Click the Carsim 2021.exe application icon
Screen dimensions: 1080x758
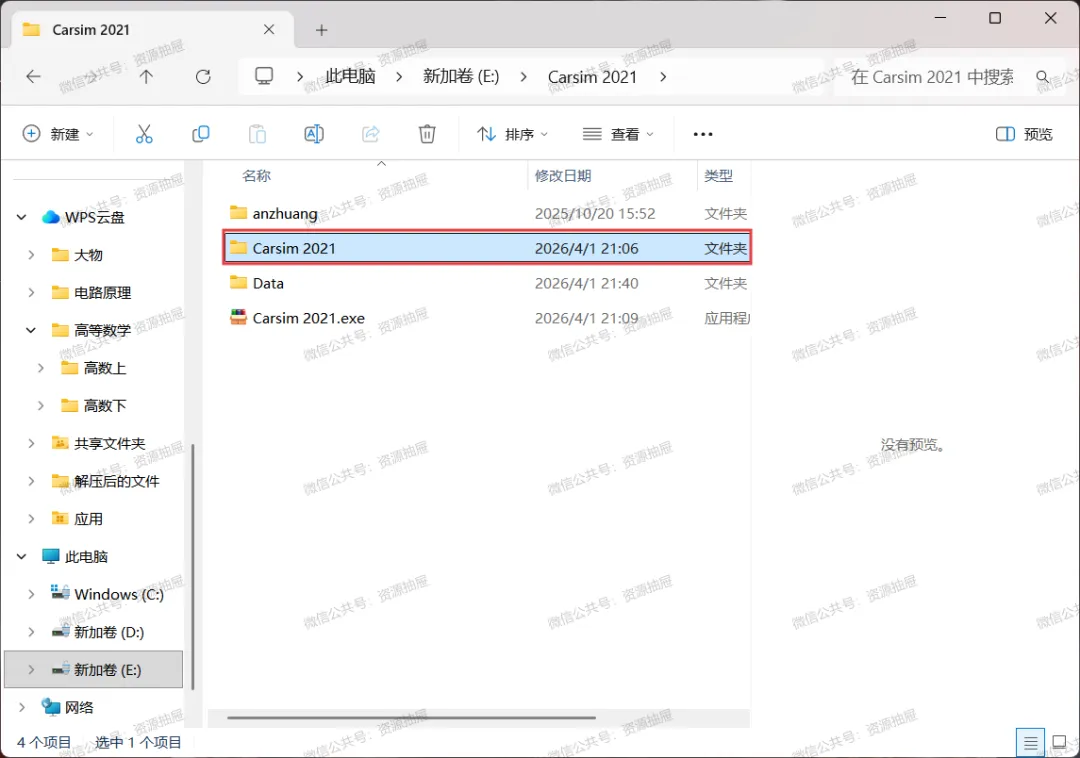(x=238, y=317)
